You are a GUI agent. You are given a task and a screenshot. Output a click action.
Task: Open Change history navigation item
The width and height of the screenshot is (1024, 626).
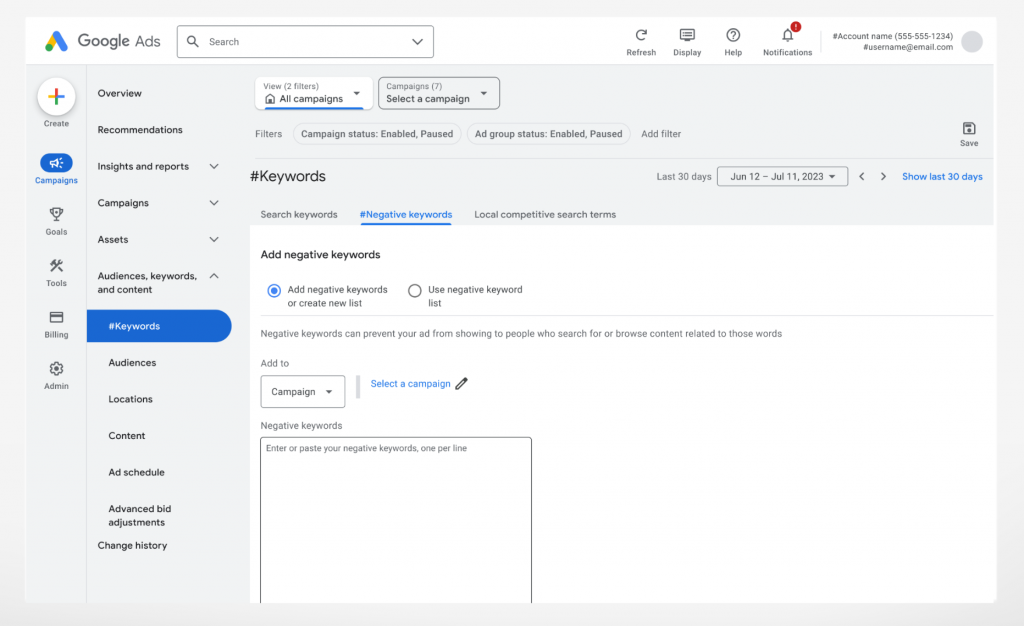click(133, 545)
